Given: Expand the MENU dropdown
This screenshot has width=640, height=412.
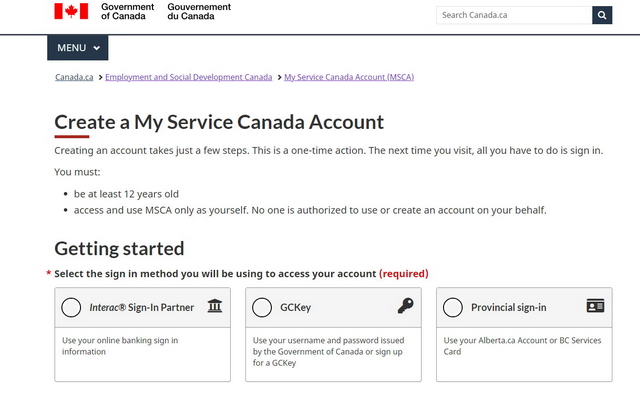Looking at the screenshot, I should (x=77, y=48).
